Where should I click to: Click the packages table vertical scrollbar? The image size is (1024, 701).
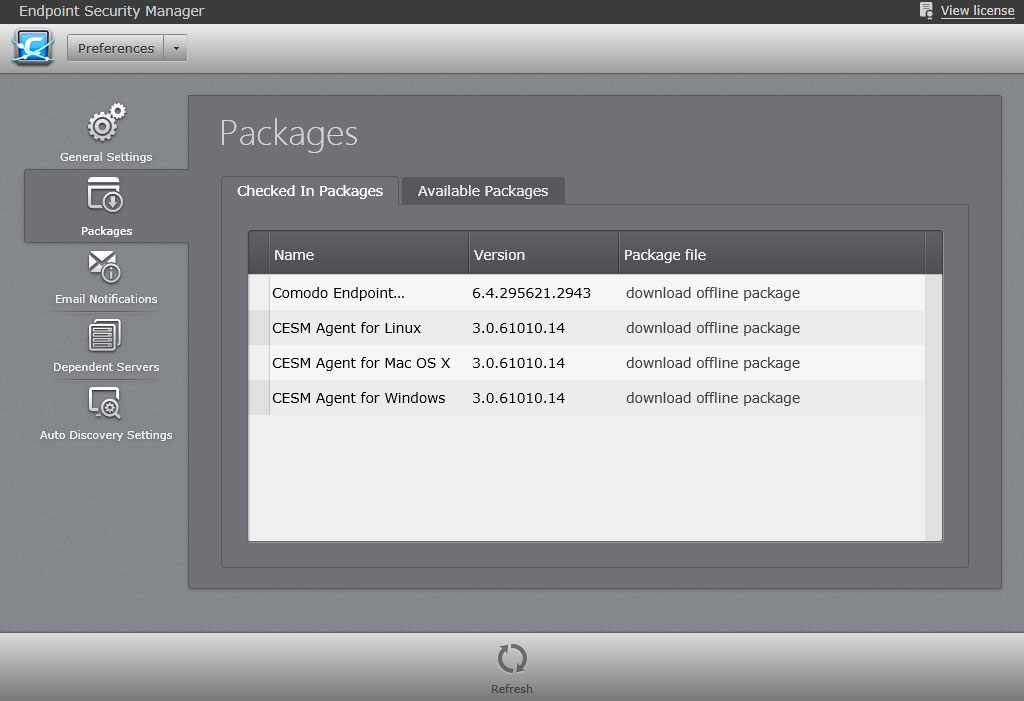pyautogui.click(x=933, y=407)
